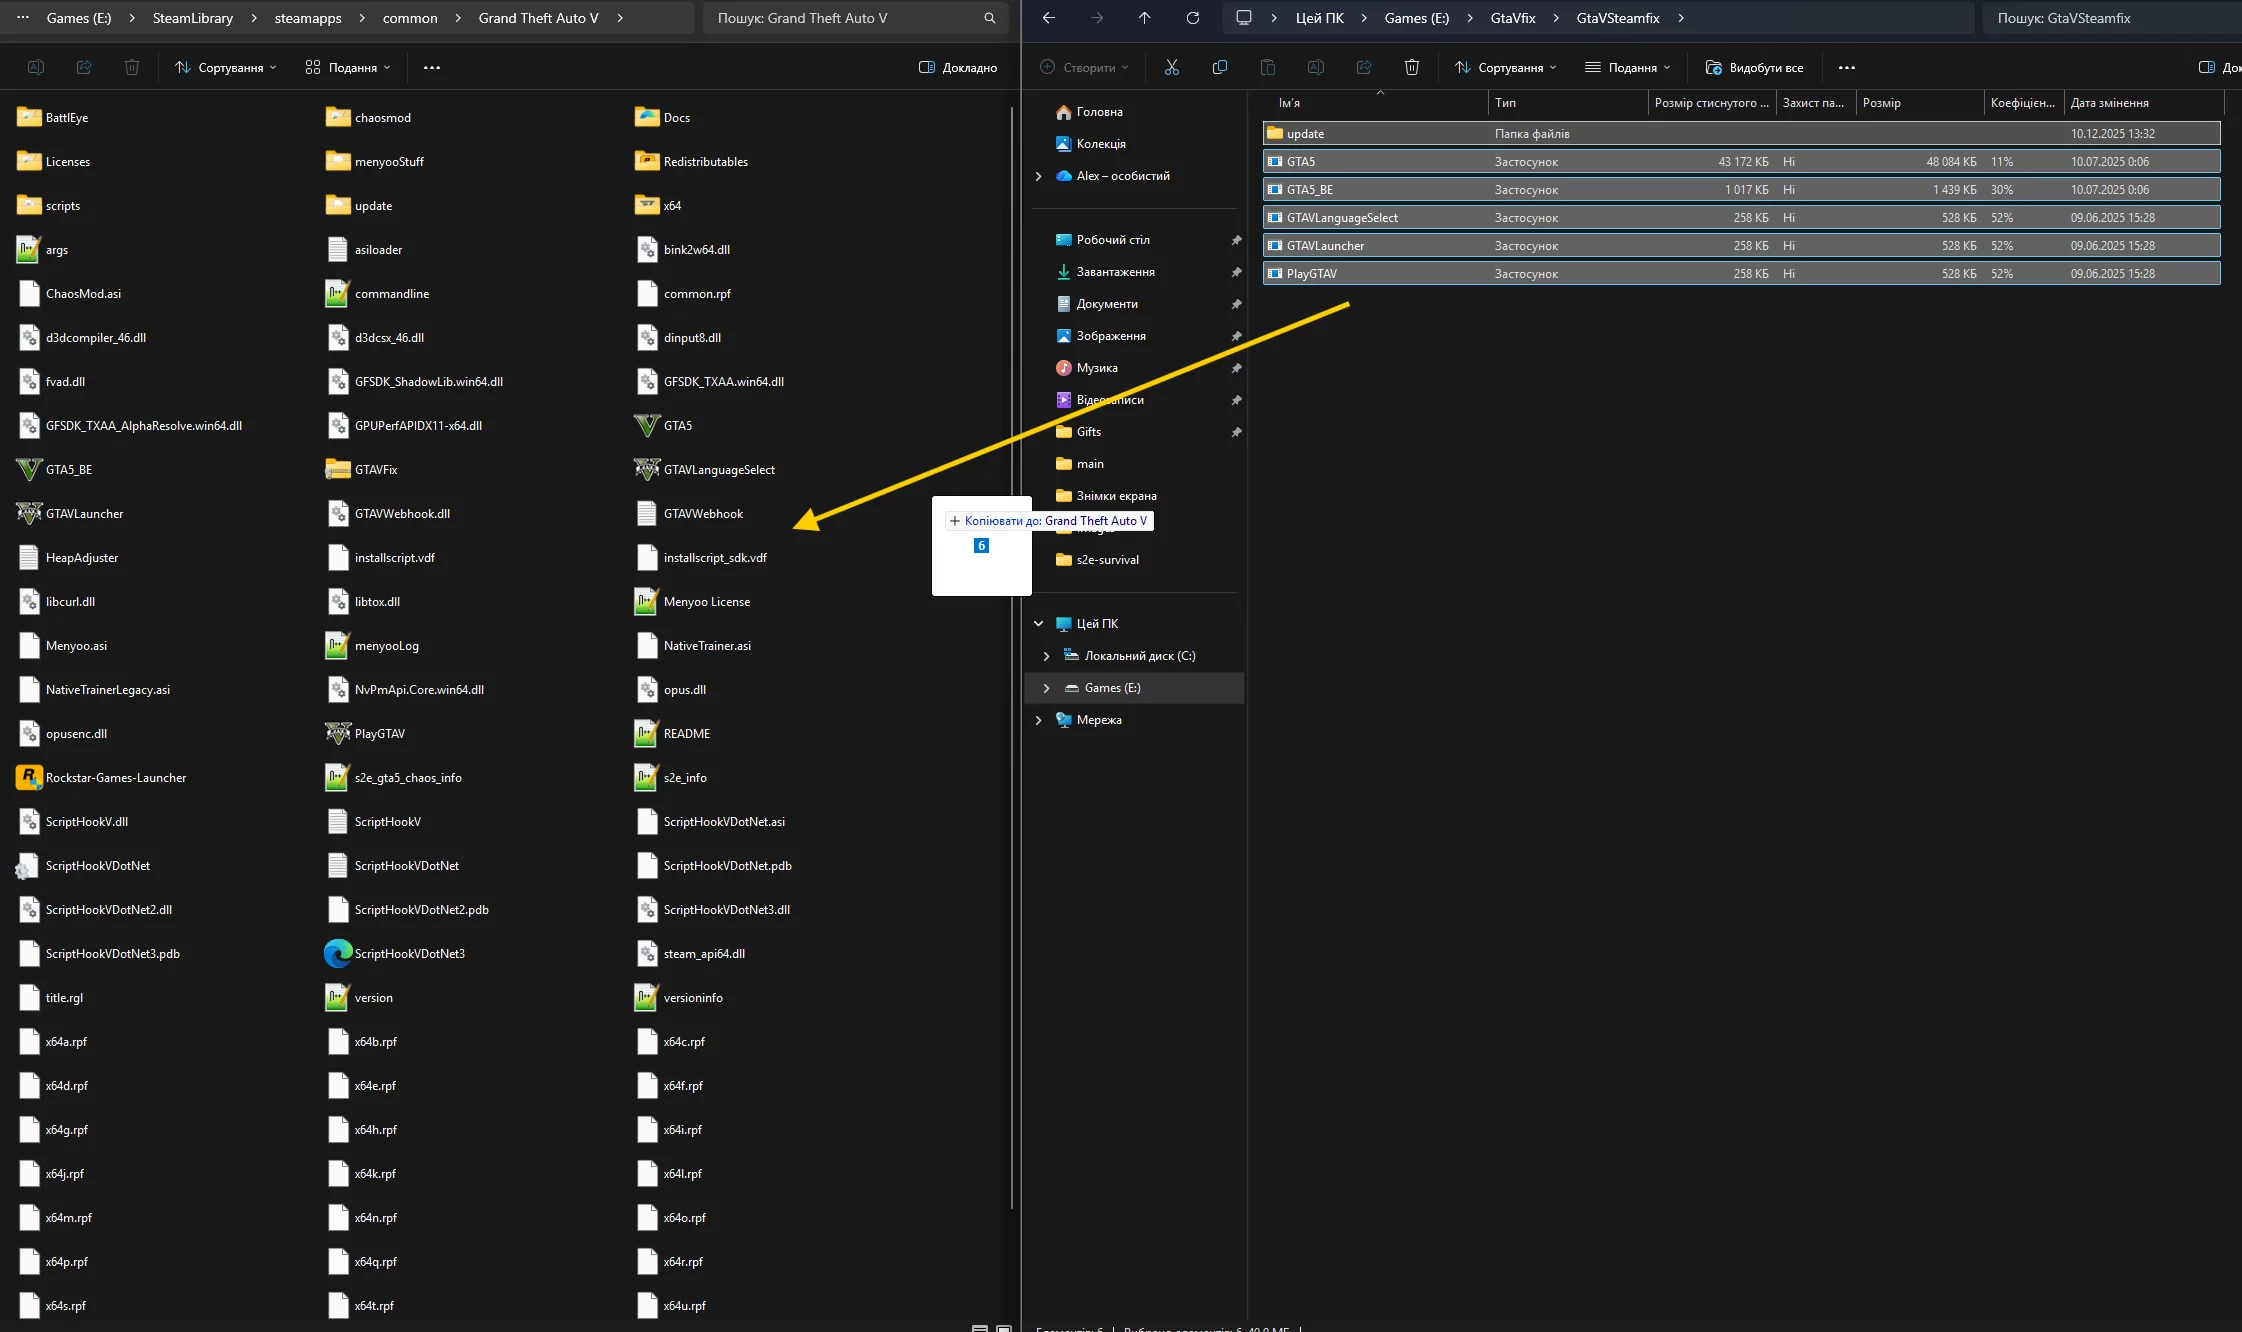Go up one folder level with the arrow

pos(1144,18)
